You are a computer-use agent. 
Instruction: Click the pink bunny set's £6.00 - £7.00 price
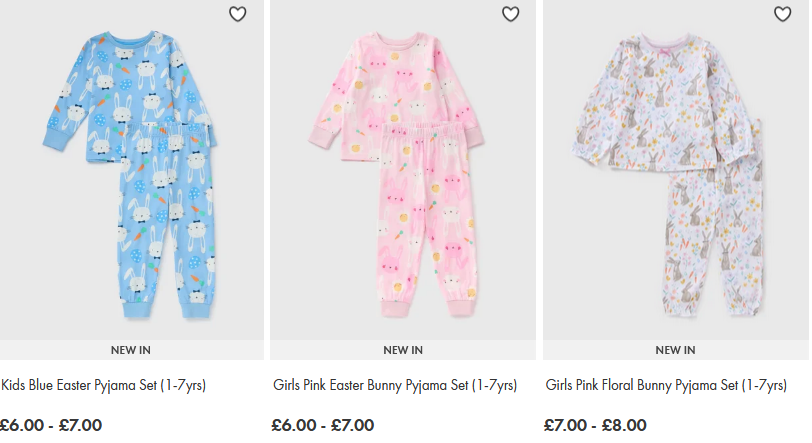point(323,425)
